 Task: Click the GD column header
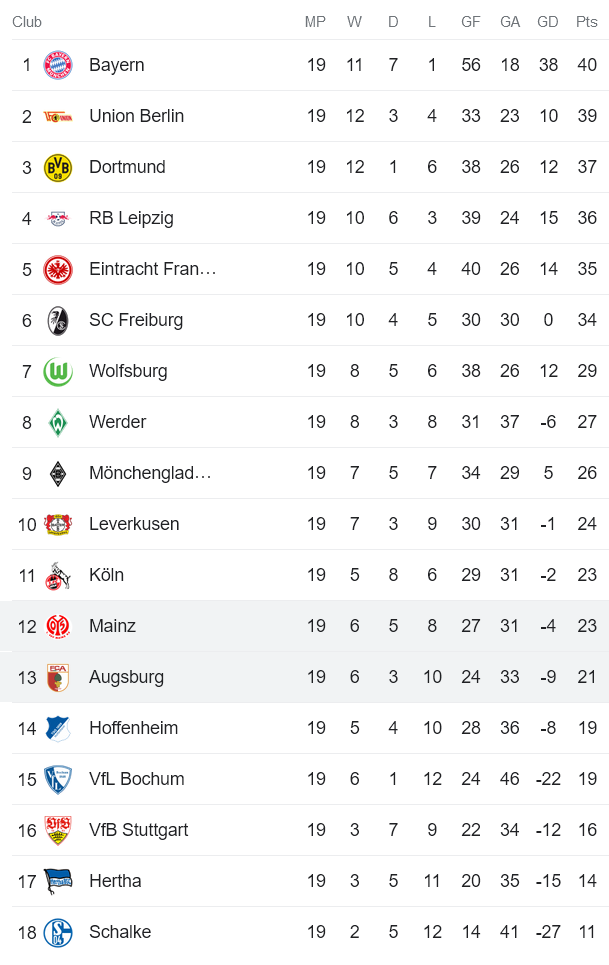pyautogui.click(x=548, y=21)
